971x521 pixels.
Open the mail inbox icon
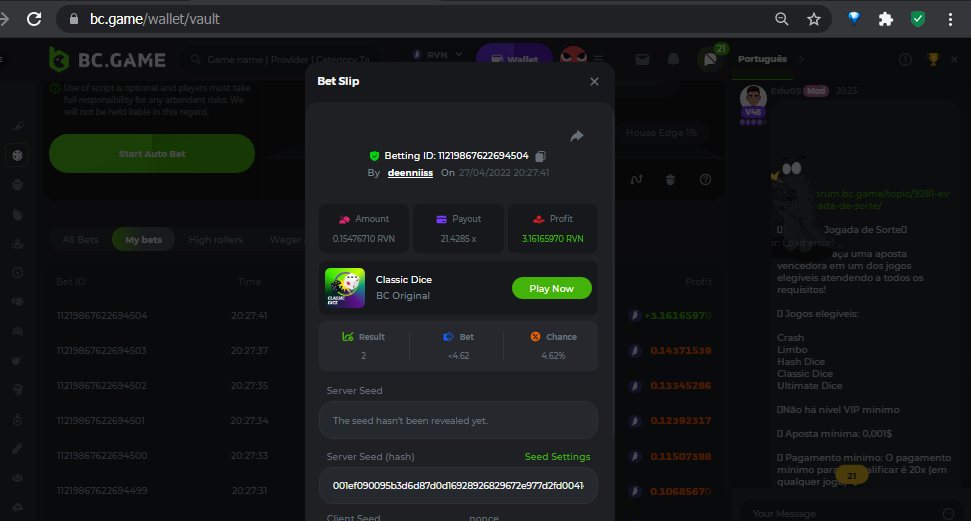pos(642,60)
